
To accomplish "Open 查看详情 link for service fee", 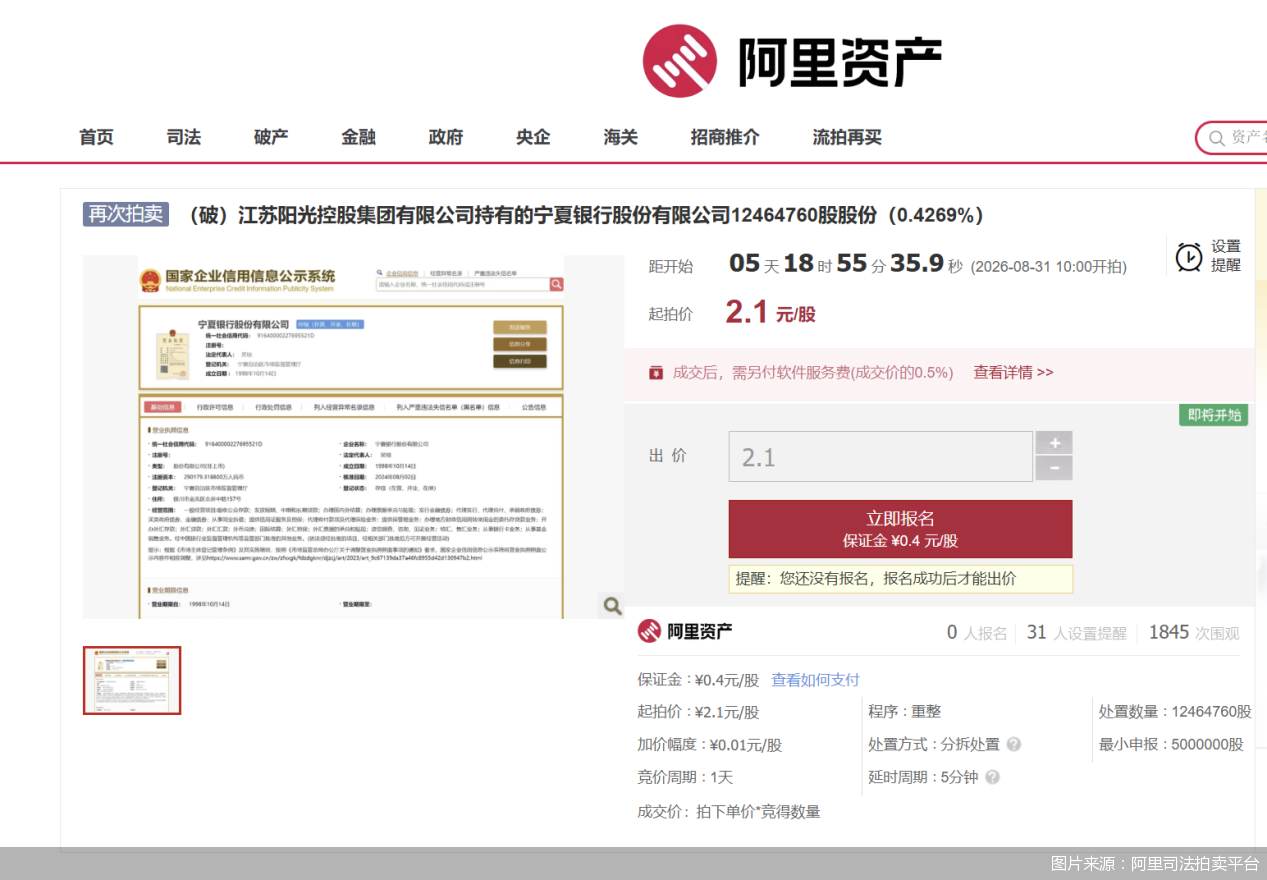I will coord(1013,372).
